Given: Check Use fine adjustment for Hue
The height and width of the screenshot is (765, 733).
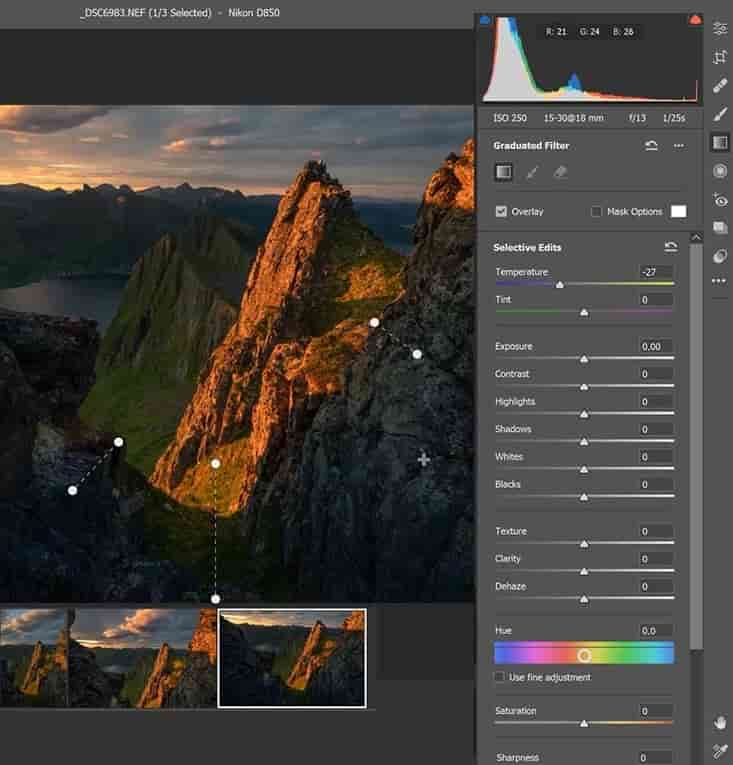Looking at the screenshot, I should tap(500, 678).
